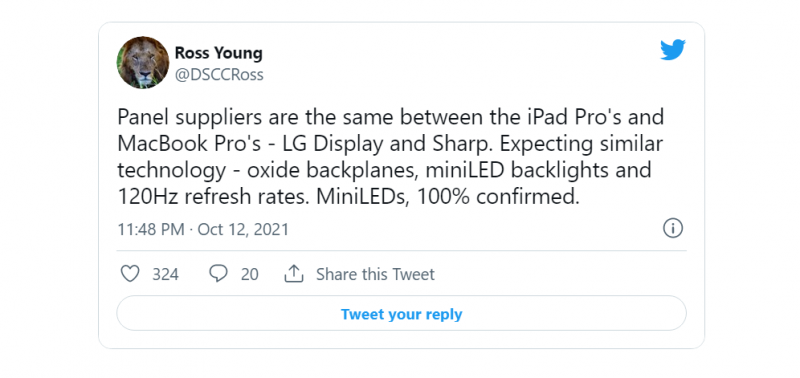Open Twitter via the blue bird logo
This screenshot has height=378, width=800.
[673, 50]
